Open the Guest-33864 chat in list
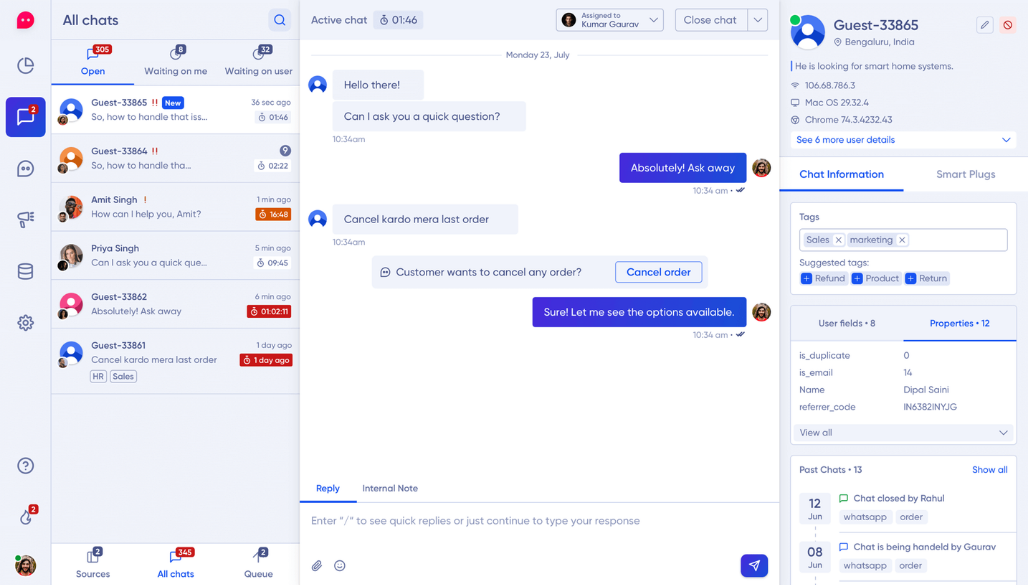 point(176,159)
